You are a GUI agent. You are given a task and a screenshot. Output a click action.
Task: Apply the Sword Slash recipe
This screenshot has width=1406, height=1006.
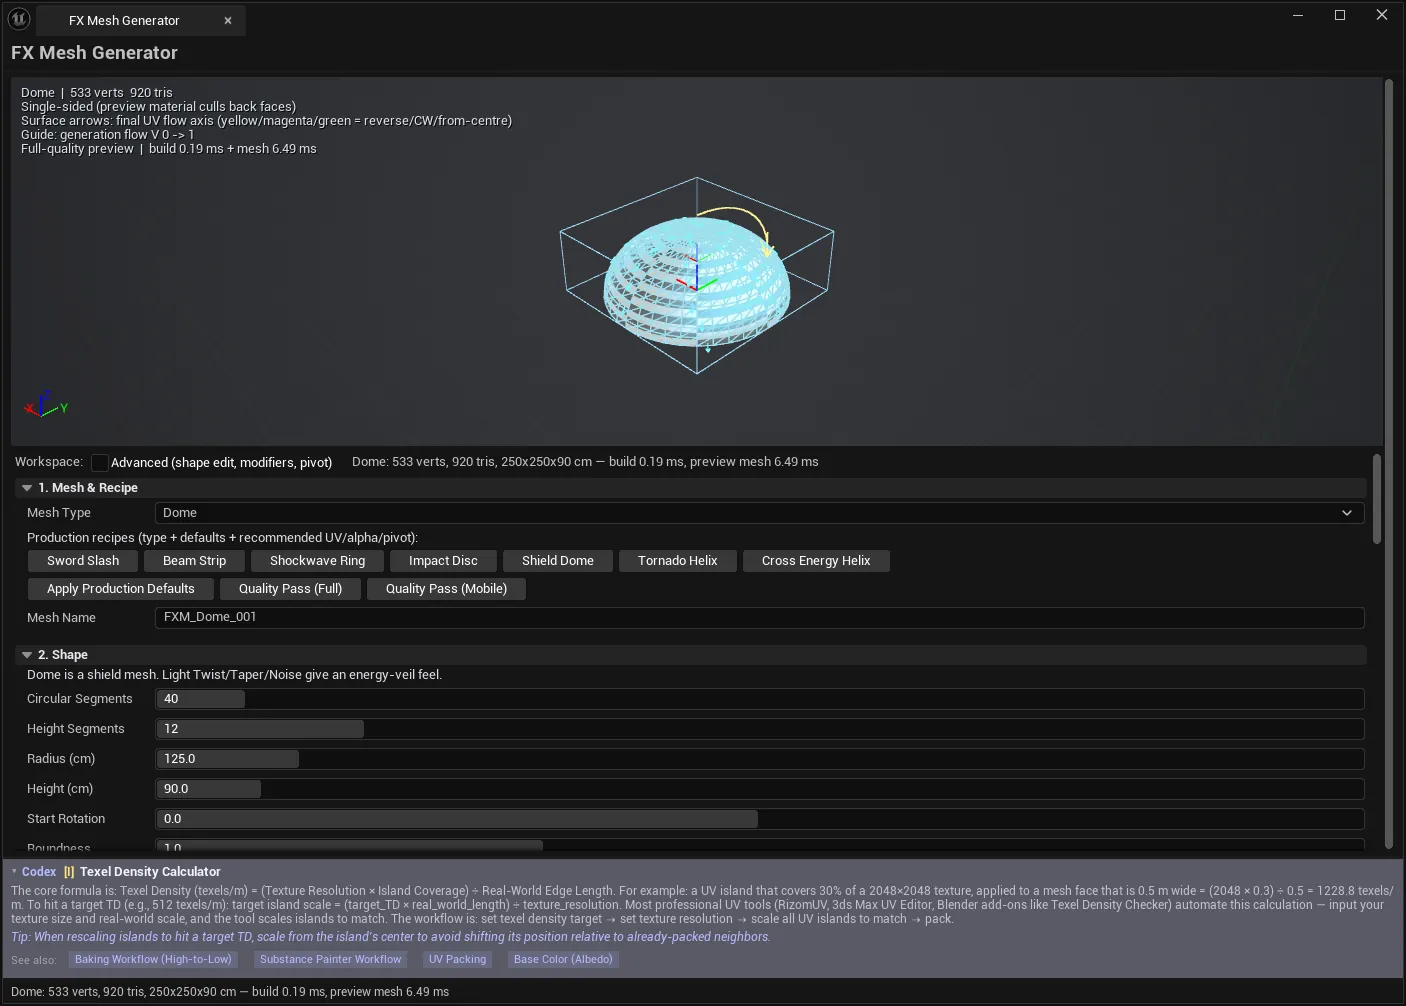(x=83, y=561)
